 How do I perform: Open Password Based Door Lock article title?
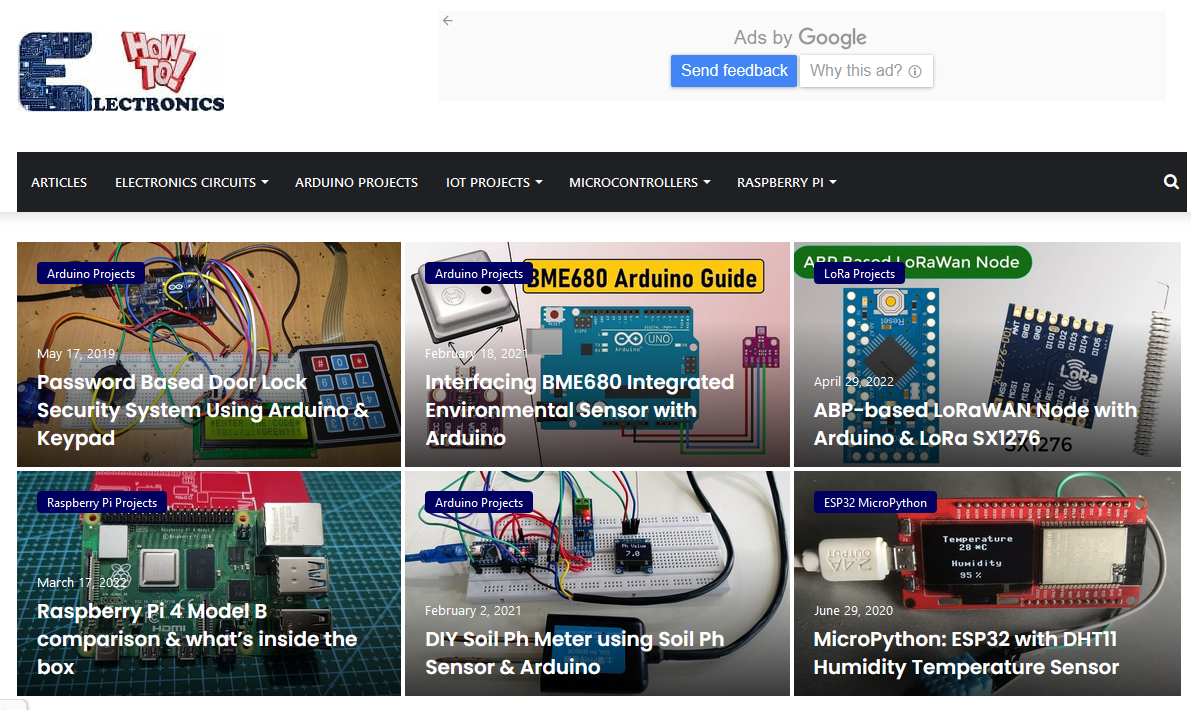203,410
